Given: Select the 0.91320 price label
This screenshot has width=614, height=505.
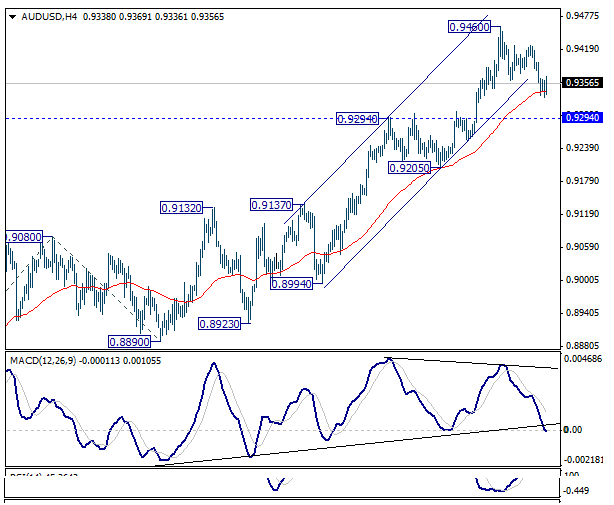Looking at the screenshot, I should (182, 208).
